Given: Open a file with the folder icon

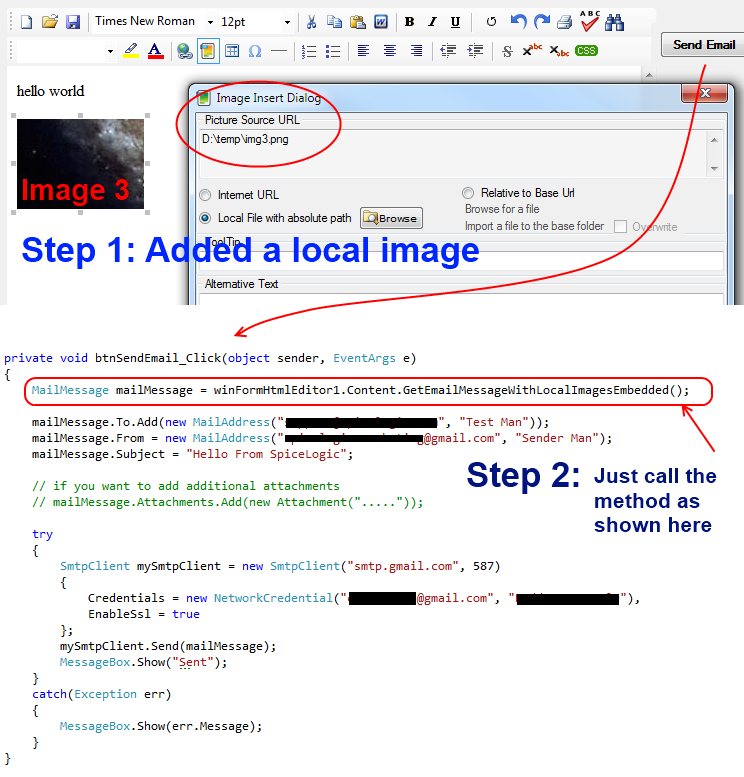Looking at the screenshot, I should click(x=50, y=22).
